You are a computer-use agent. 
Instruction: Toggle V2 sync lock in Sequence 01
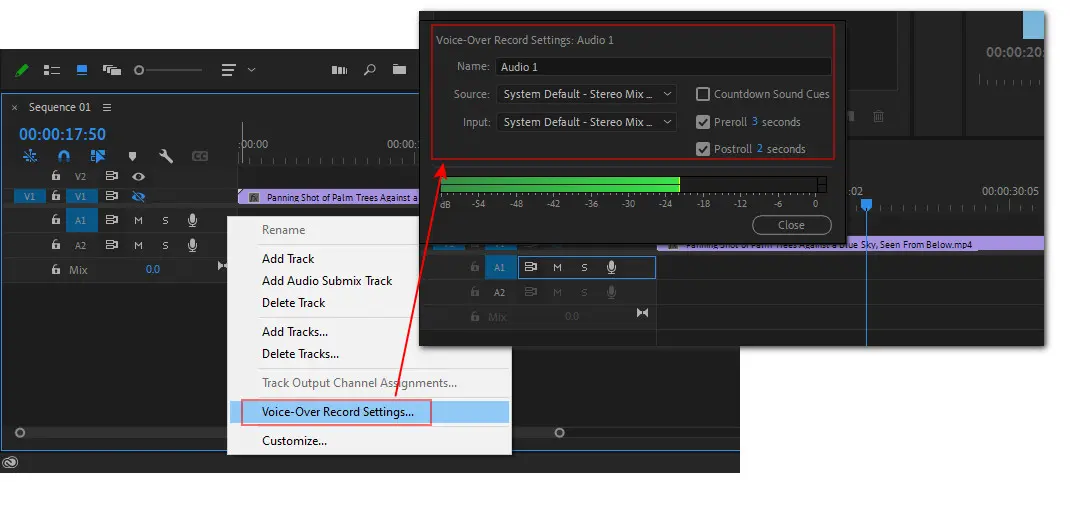click(111, 176)
